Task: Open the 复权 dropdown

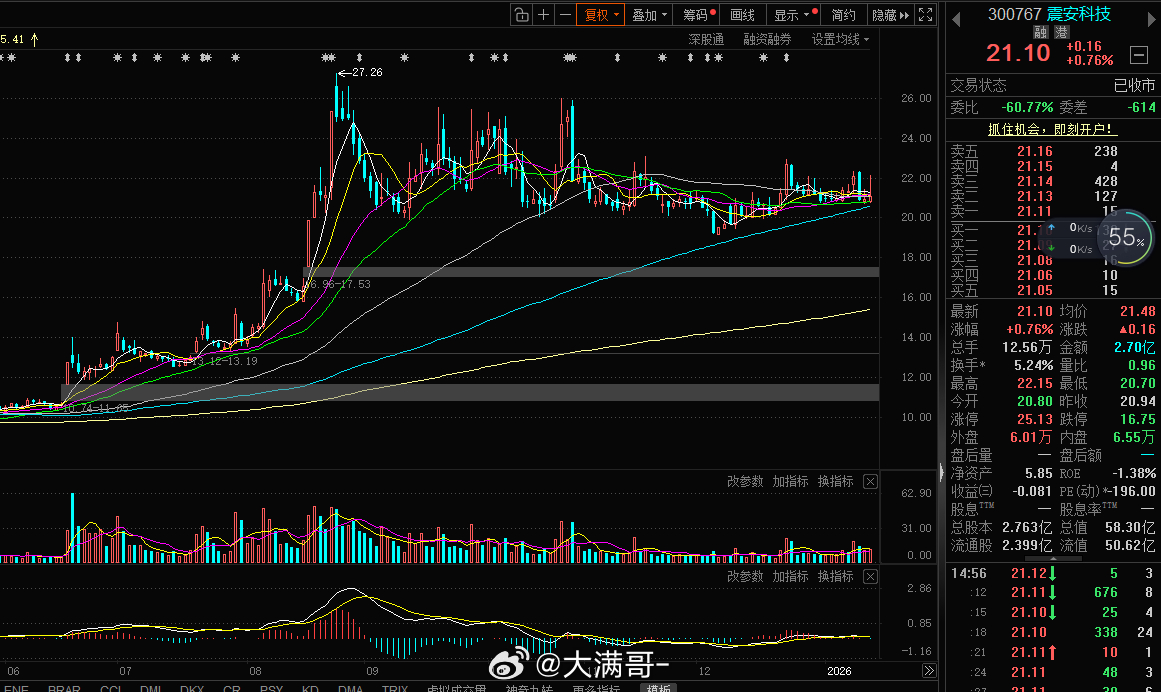Action: 600,15
